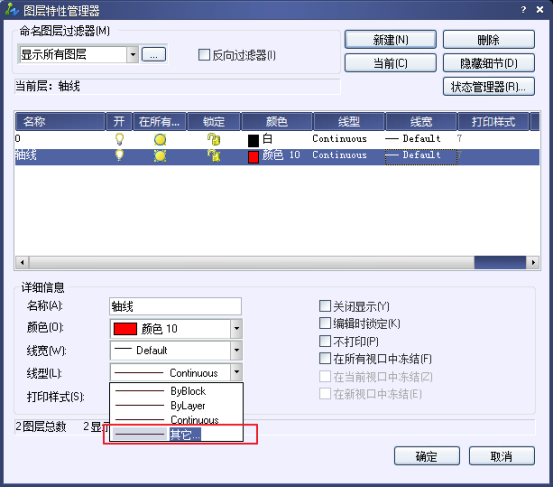Toggle lock icon for layer 0
554x487 pixels.
pyautogui.click(x=214, y=139)
